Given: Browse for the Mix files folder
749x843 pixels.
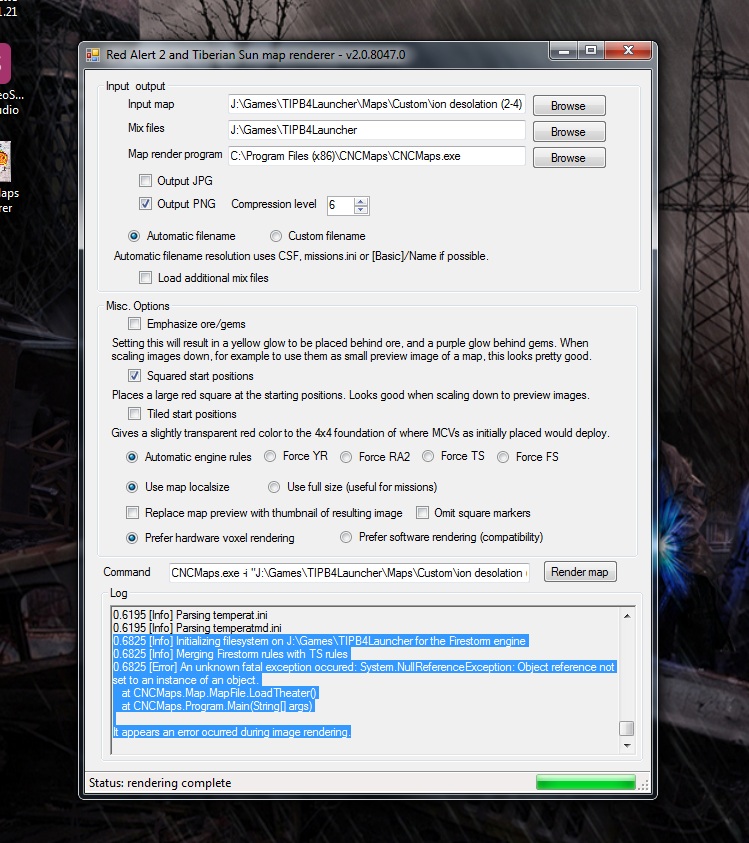Looking at the screenshot, I should pyautogui.click(x=568, y=131).
